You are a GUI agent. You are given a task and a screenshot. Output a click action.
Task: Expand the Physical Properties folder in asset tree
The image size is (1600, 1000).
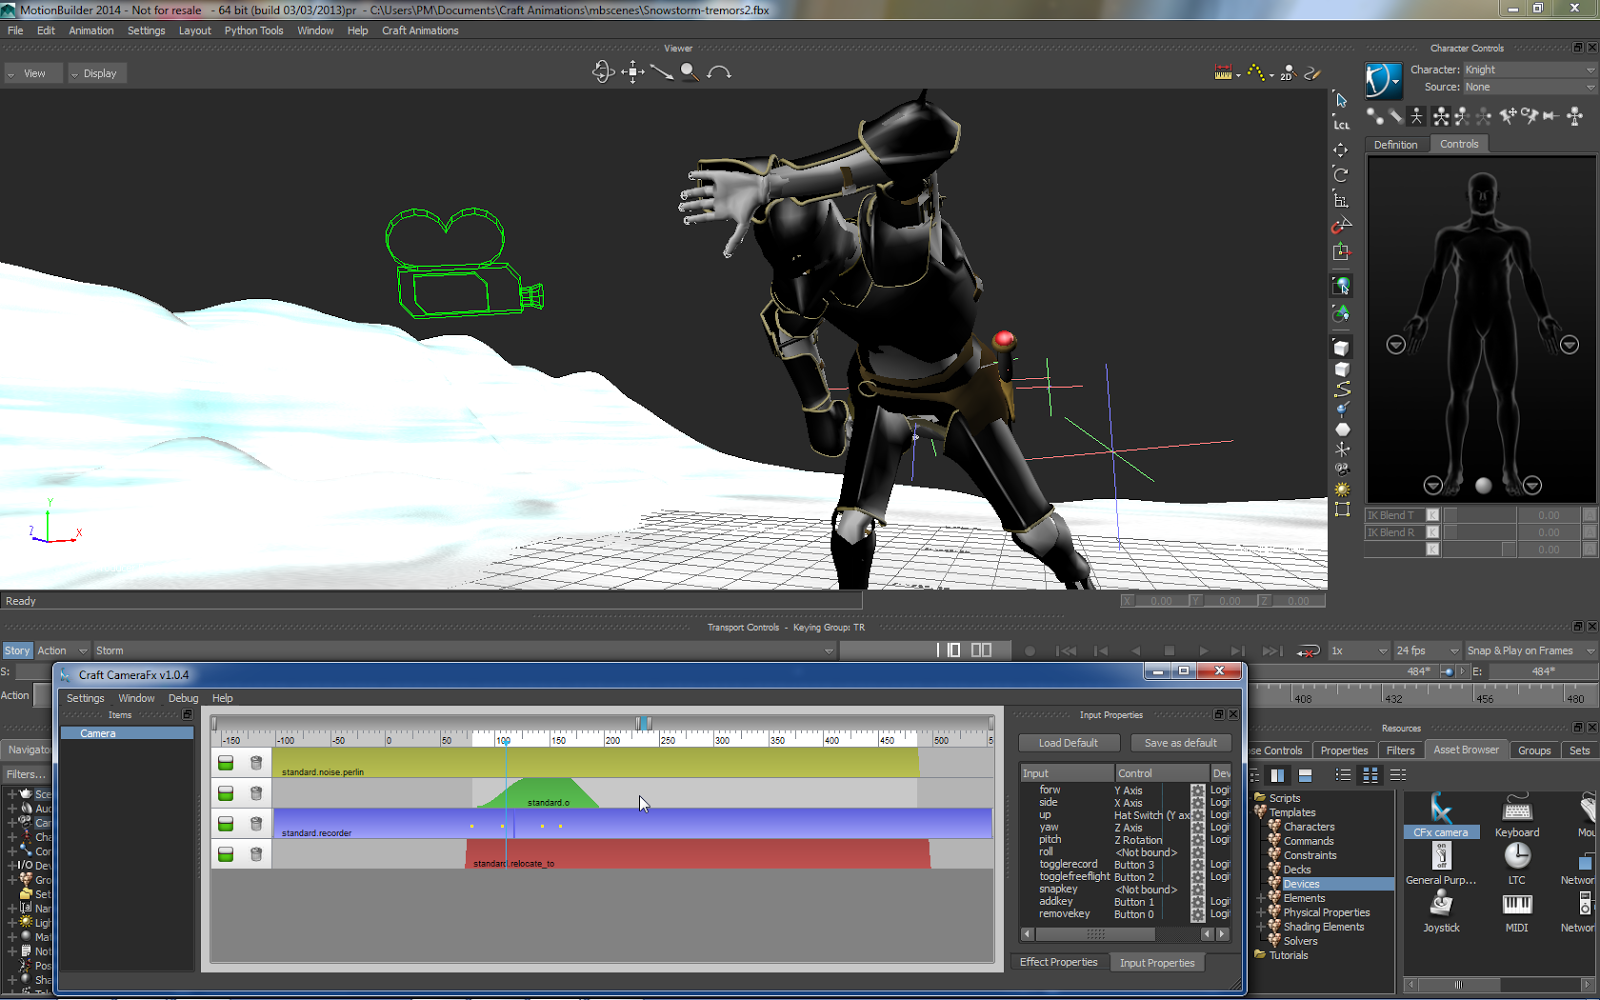tap(1261, 912)
